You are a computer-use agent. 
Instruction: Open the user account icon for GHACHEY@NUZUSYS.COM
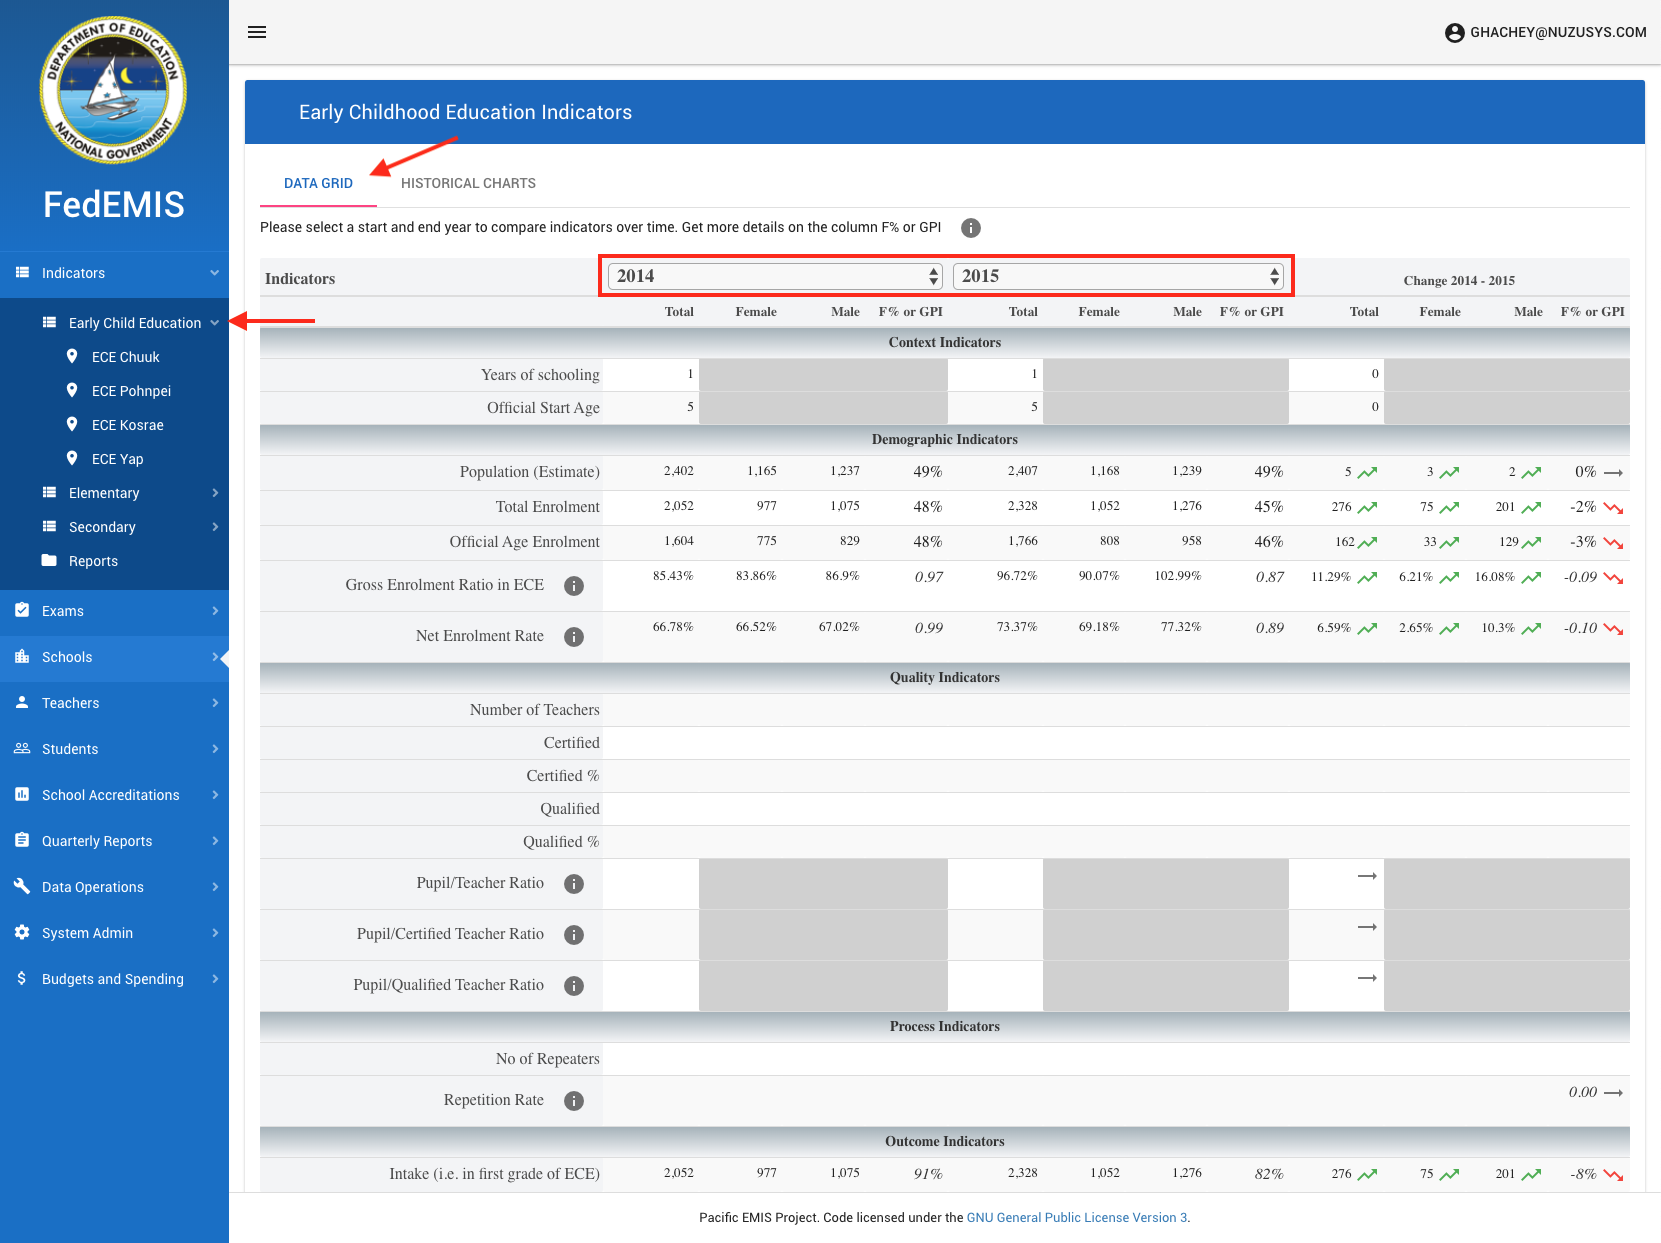coord(1454,33)
